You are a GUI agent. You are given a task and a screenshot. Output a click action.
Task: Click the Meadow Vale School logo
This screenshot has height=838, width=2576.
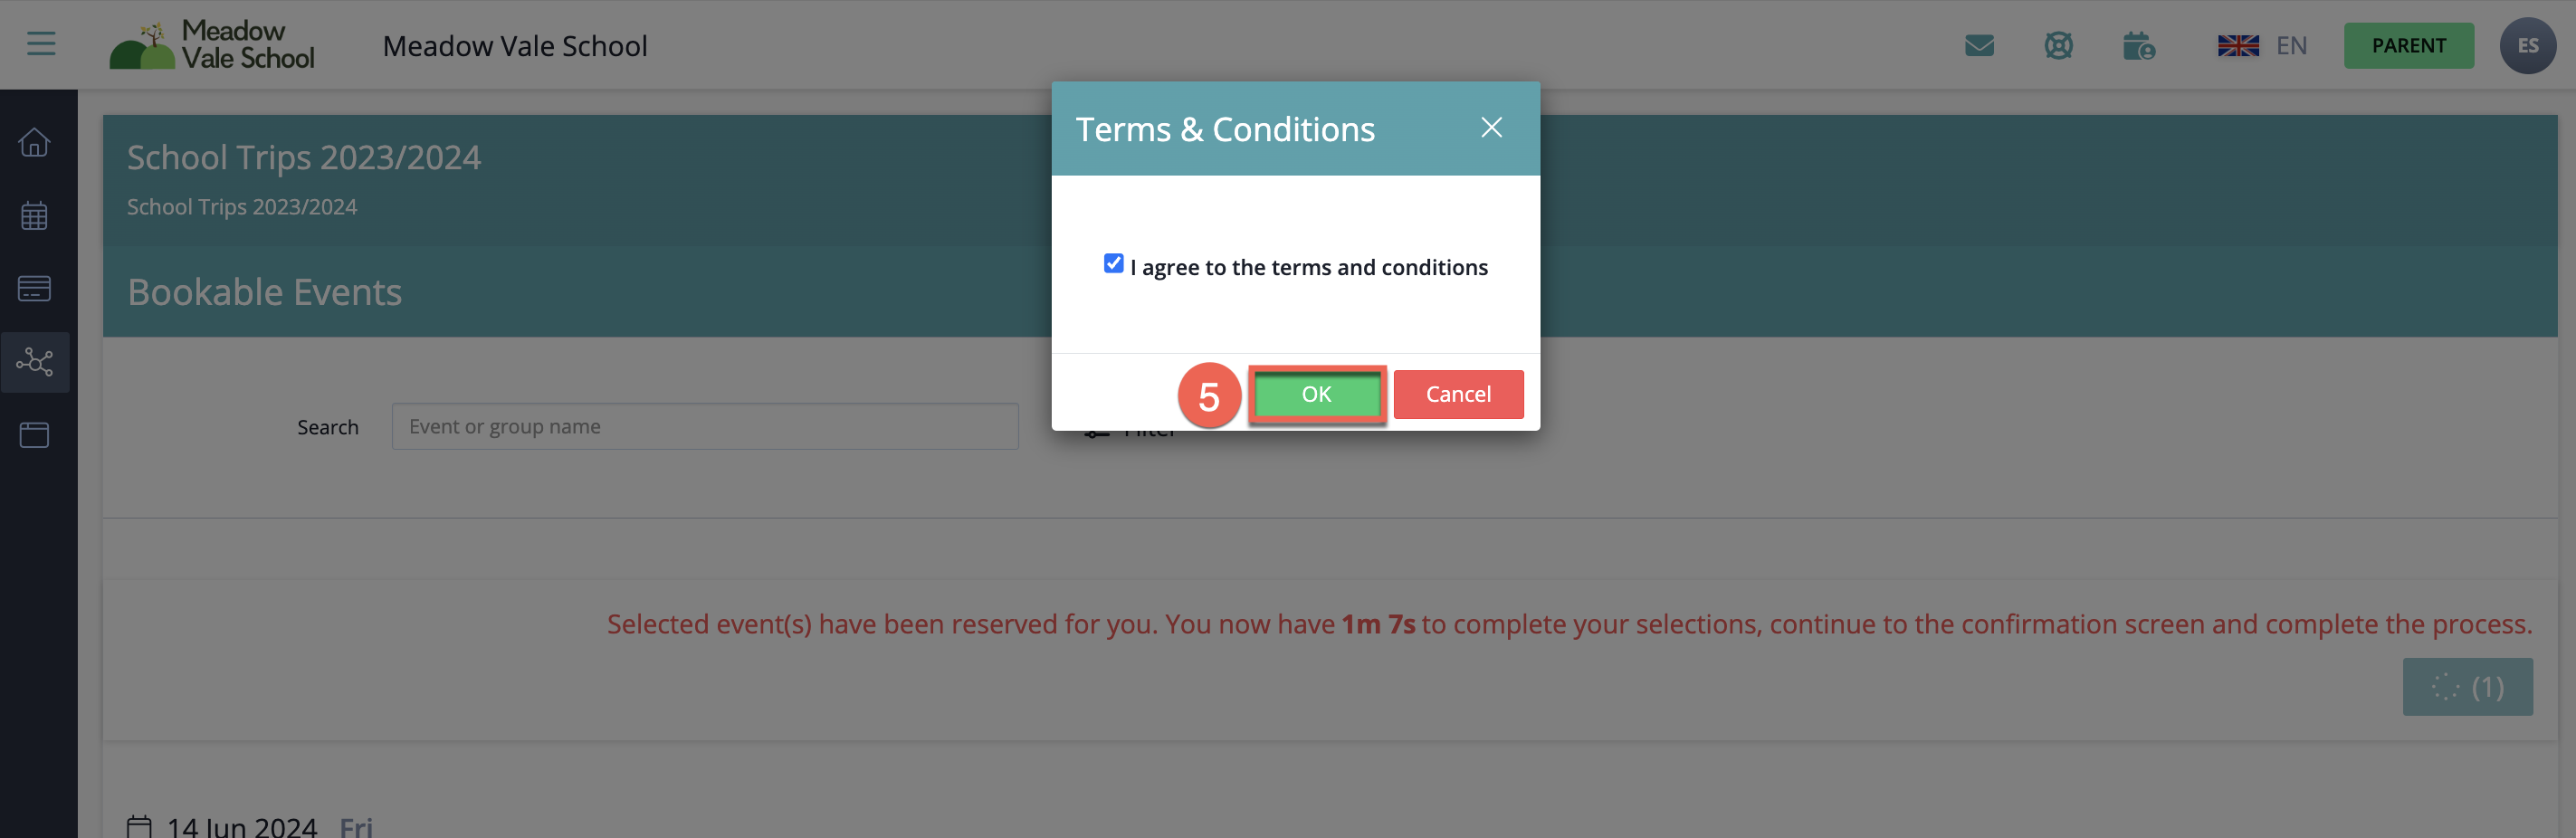click(x=212, y=46)
